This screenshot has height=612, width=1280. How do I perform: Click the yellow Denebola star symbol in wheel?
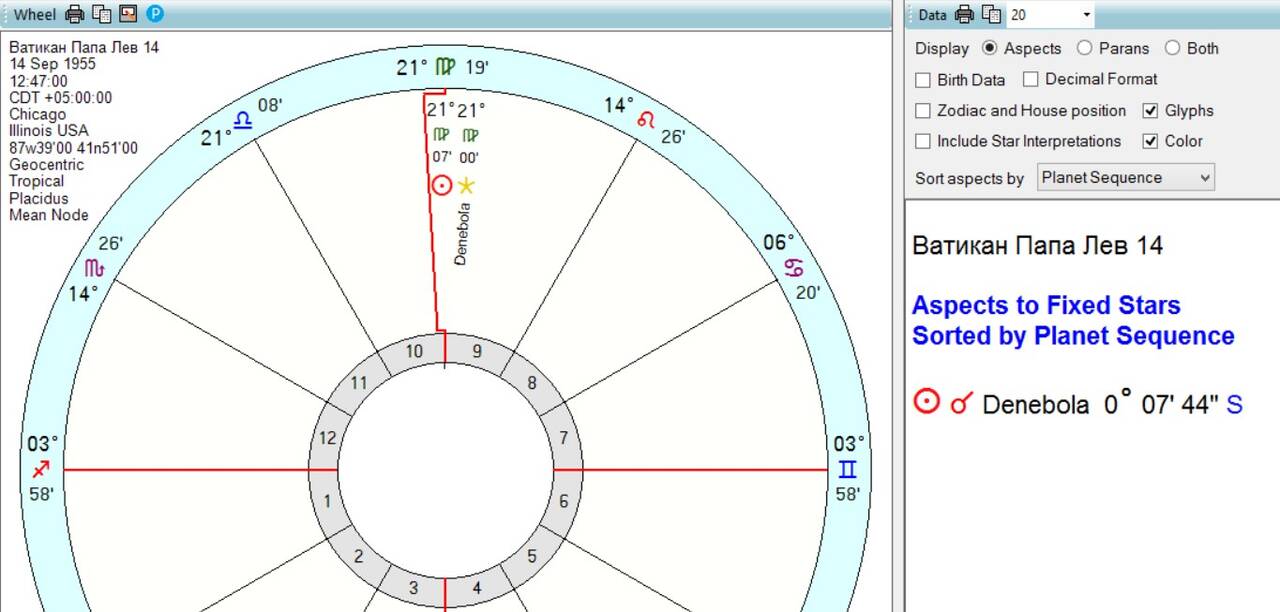click(466, 185)
